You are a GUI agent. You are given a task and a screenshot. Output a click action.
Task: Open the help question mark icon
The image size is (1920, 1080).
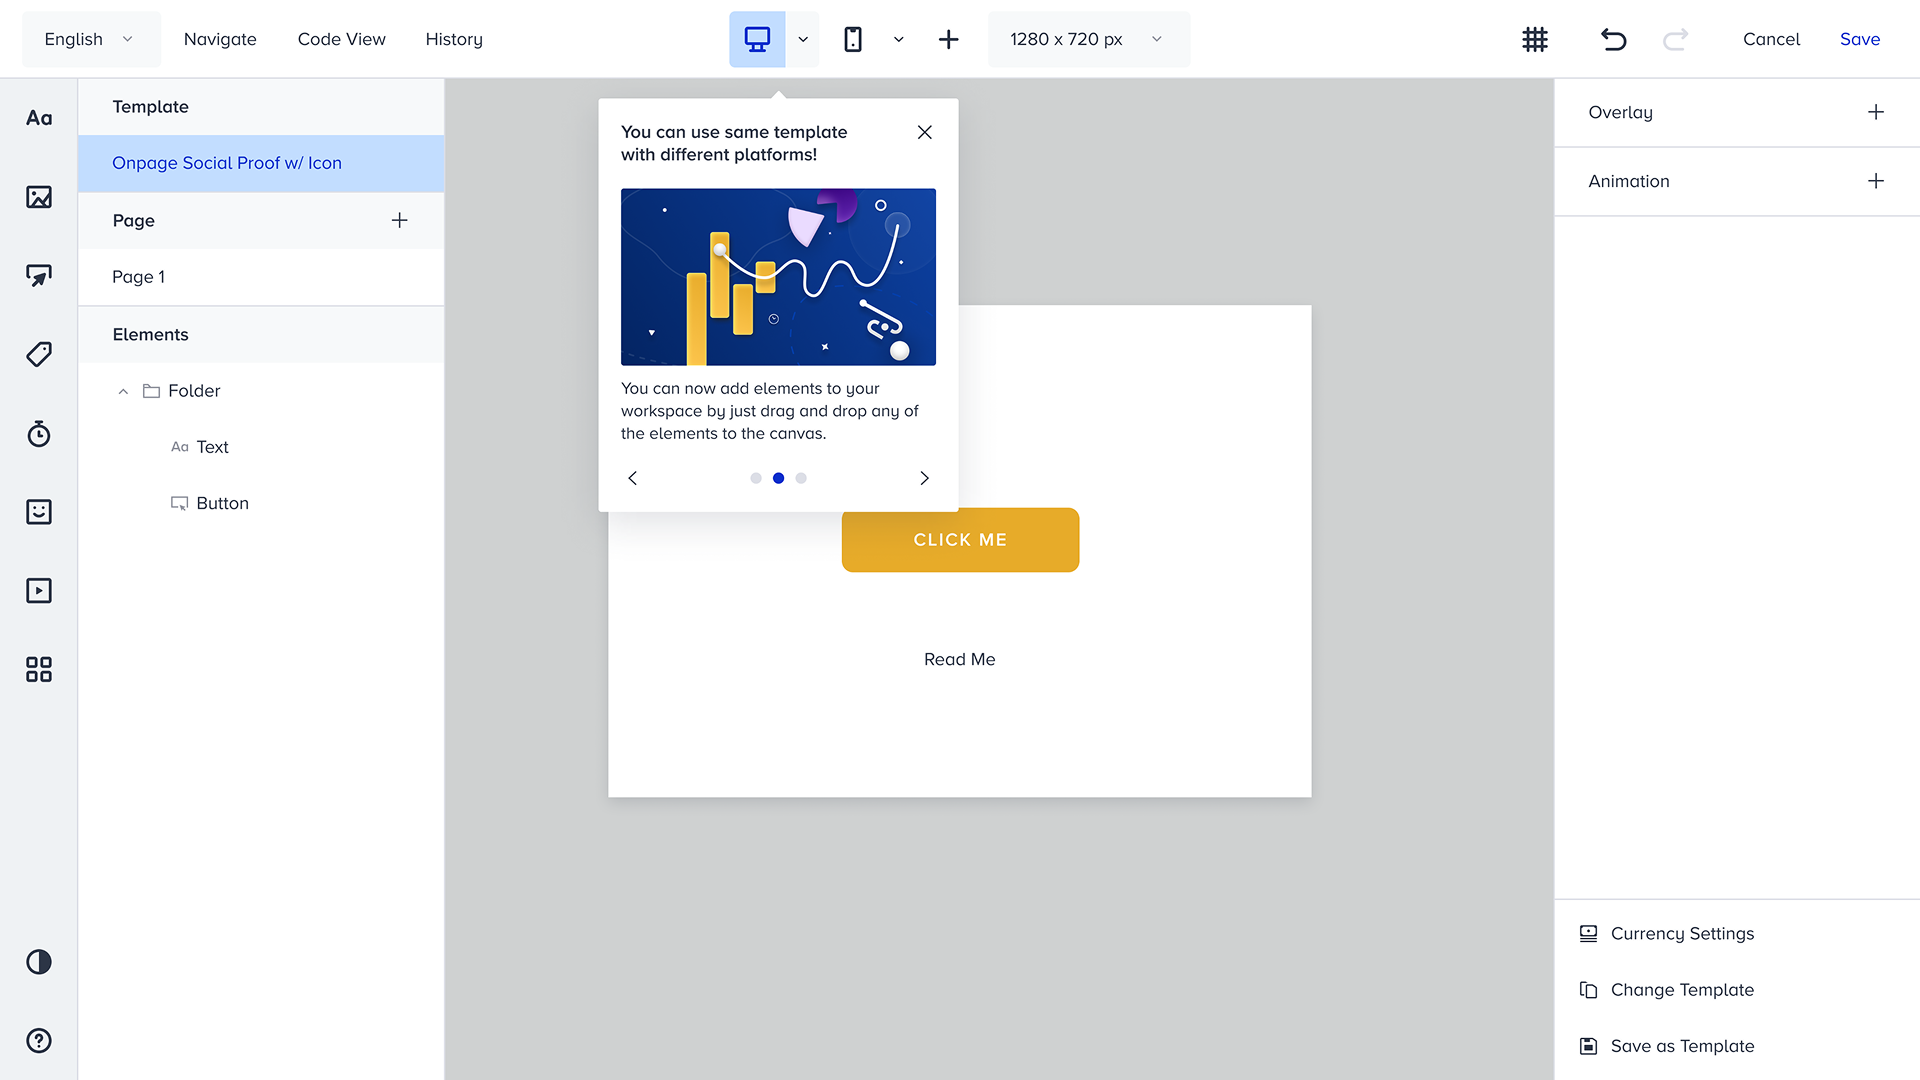click(x=39, y=1041)
